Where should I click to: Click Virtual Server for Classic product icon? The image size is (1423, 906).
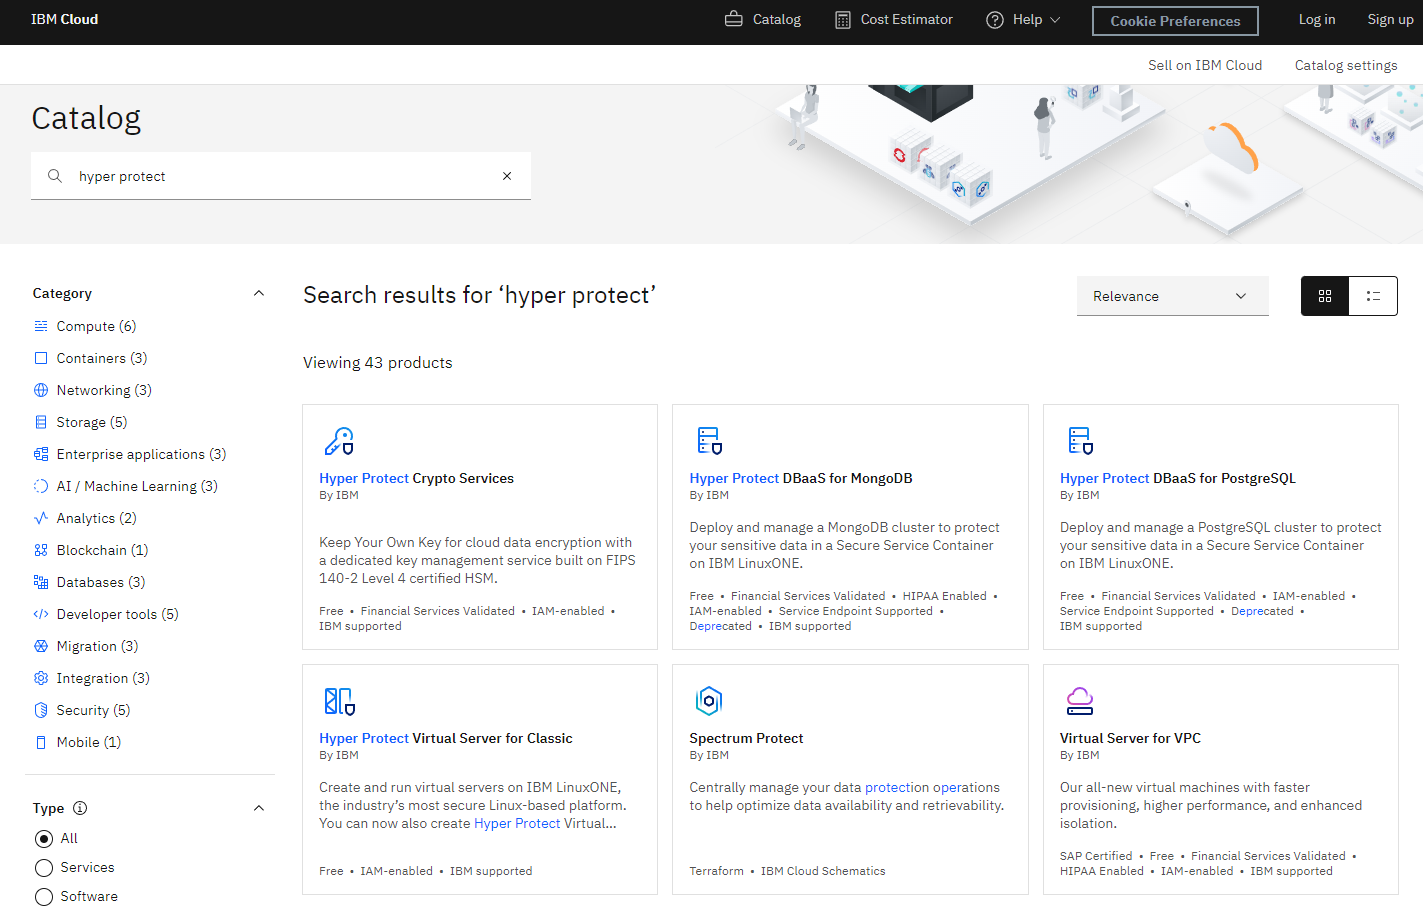(339, 701)
